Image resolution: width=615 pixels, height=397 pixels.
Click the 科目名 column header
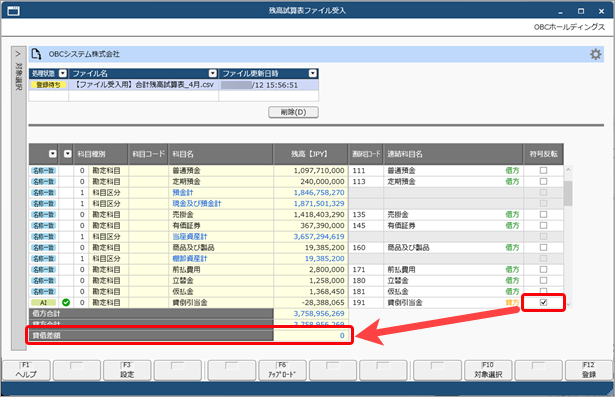[221, 154]
